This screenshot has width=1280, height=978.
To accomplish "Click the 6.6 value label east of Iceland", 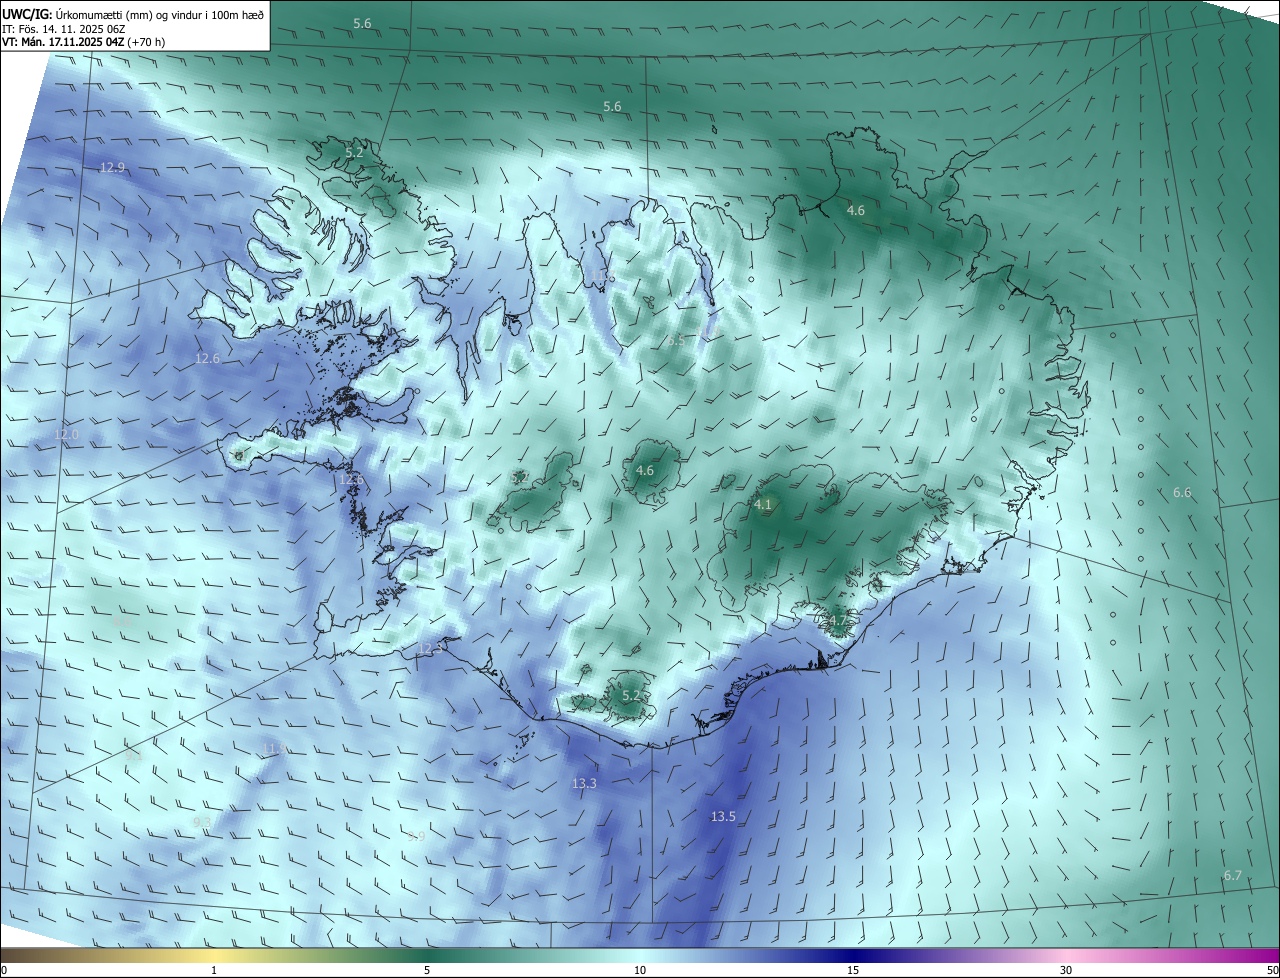I will [1182, 492].
